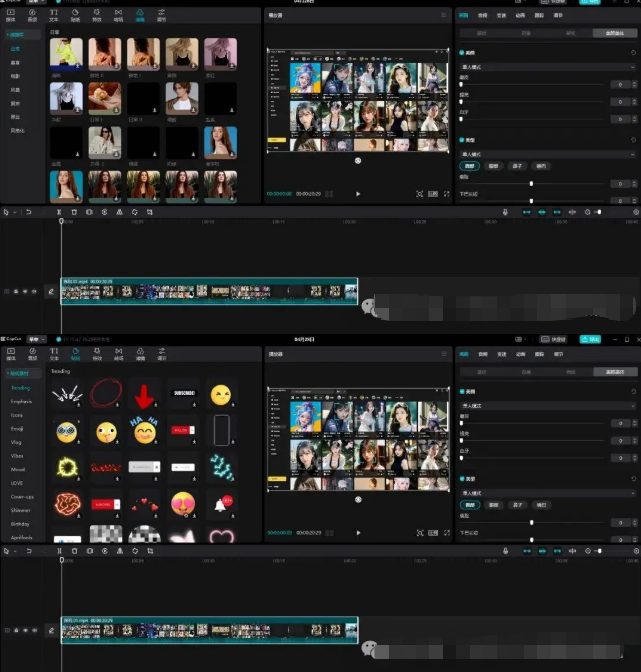Switch to the Vlog sticker category
Screen dimensions: 641x672
coord(18,441)
